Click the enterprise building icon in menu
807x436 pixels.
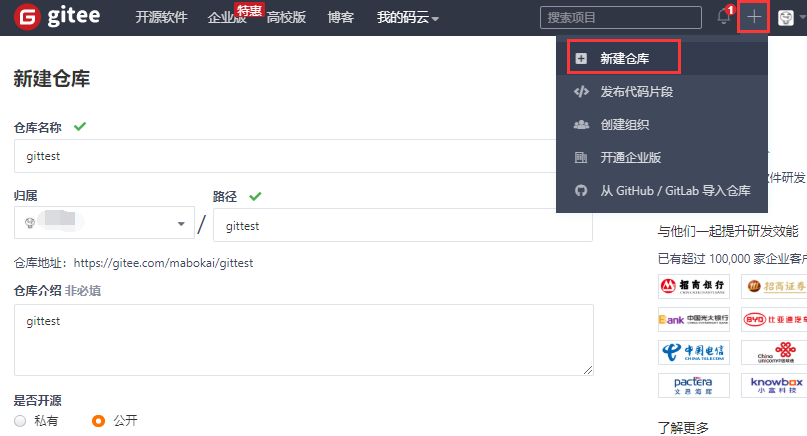click(x=581, y=158)
